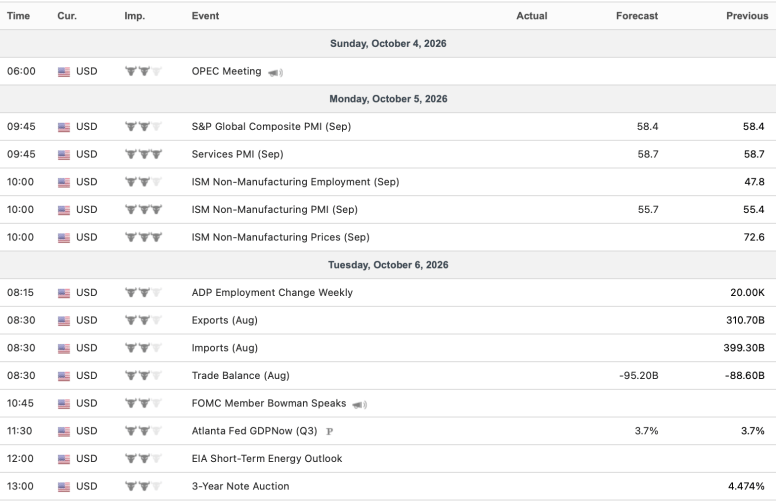Open the Atlanta Fed GDPNow (Q3) event
This screenshot has width=776, height=503.
coord(254,431)
